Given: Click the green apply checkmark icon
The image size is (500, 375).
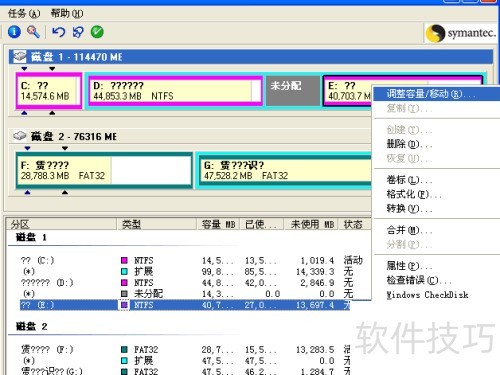Looking at the screenshot, I should point(97,32).
